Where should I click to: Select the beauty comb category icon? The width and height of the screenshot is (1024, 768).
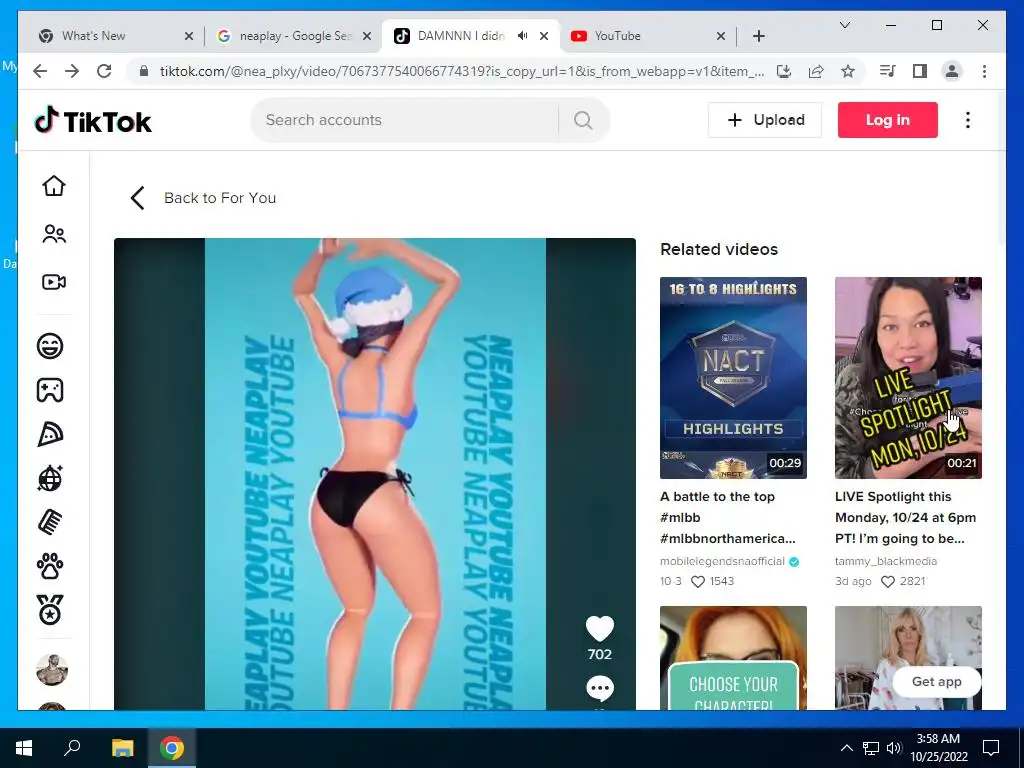pos(50,522)
